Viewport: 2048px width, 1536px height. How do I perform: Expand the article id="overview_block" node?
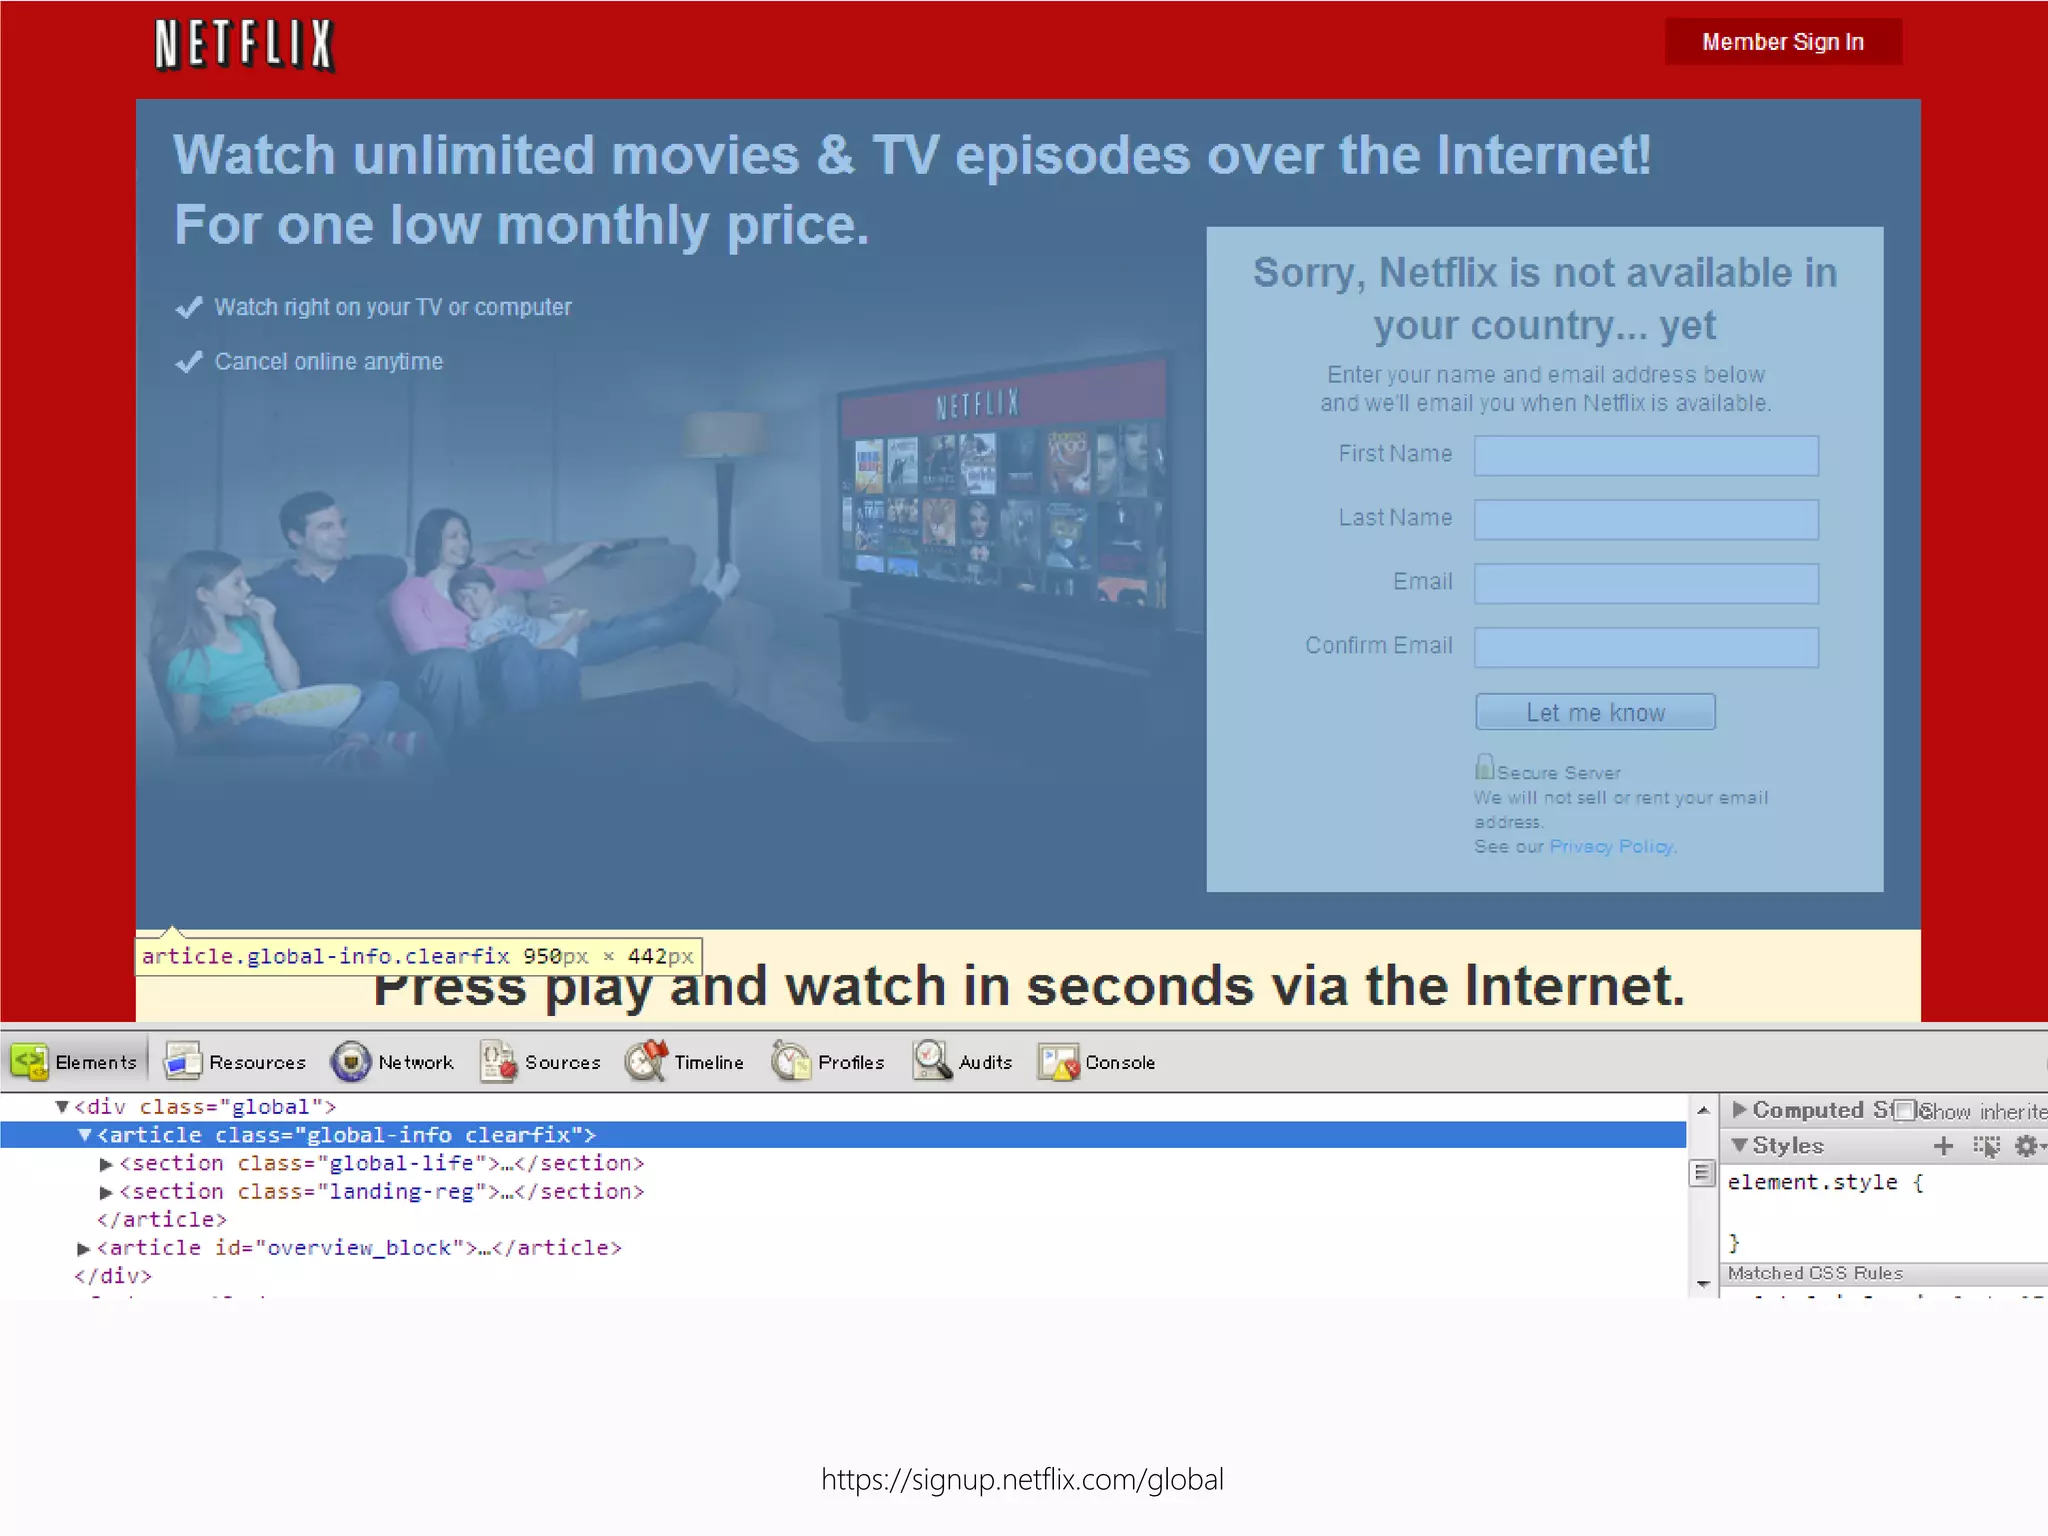(84, 1249)
